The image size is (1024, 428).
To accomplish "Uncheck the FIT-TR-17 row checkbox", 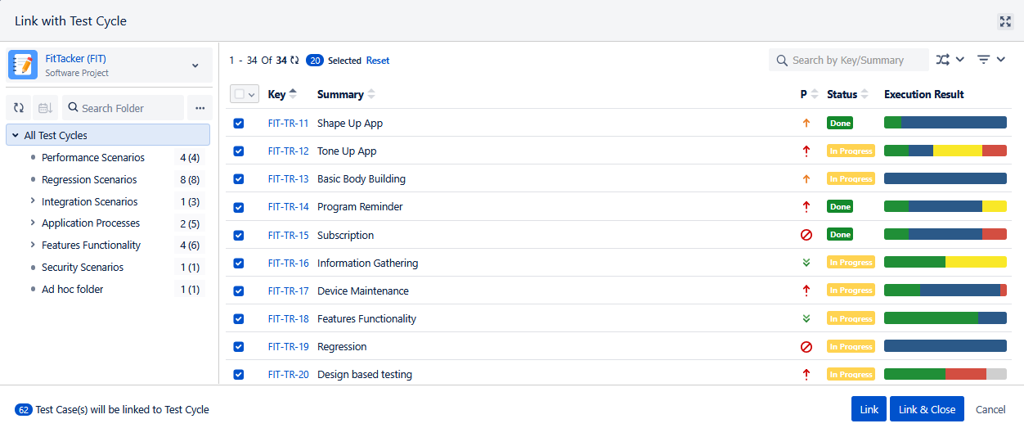I will [x=238, y=291].
